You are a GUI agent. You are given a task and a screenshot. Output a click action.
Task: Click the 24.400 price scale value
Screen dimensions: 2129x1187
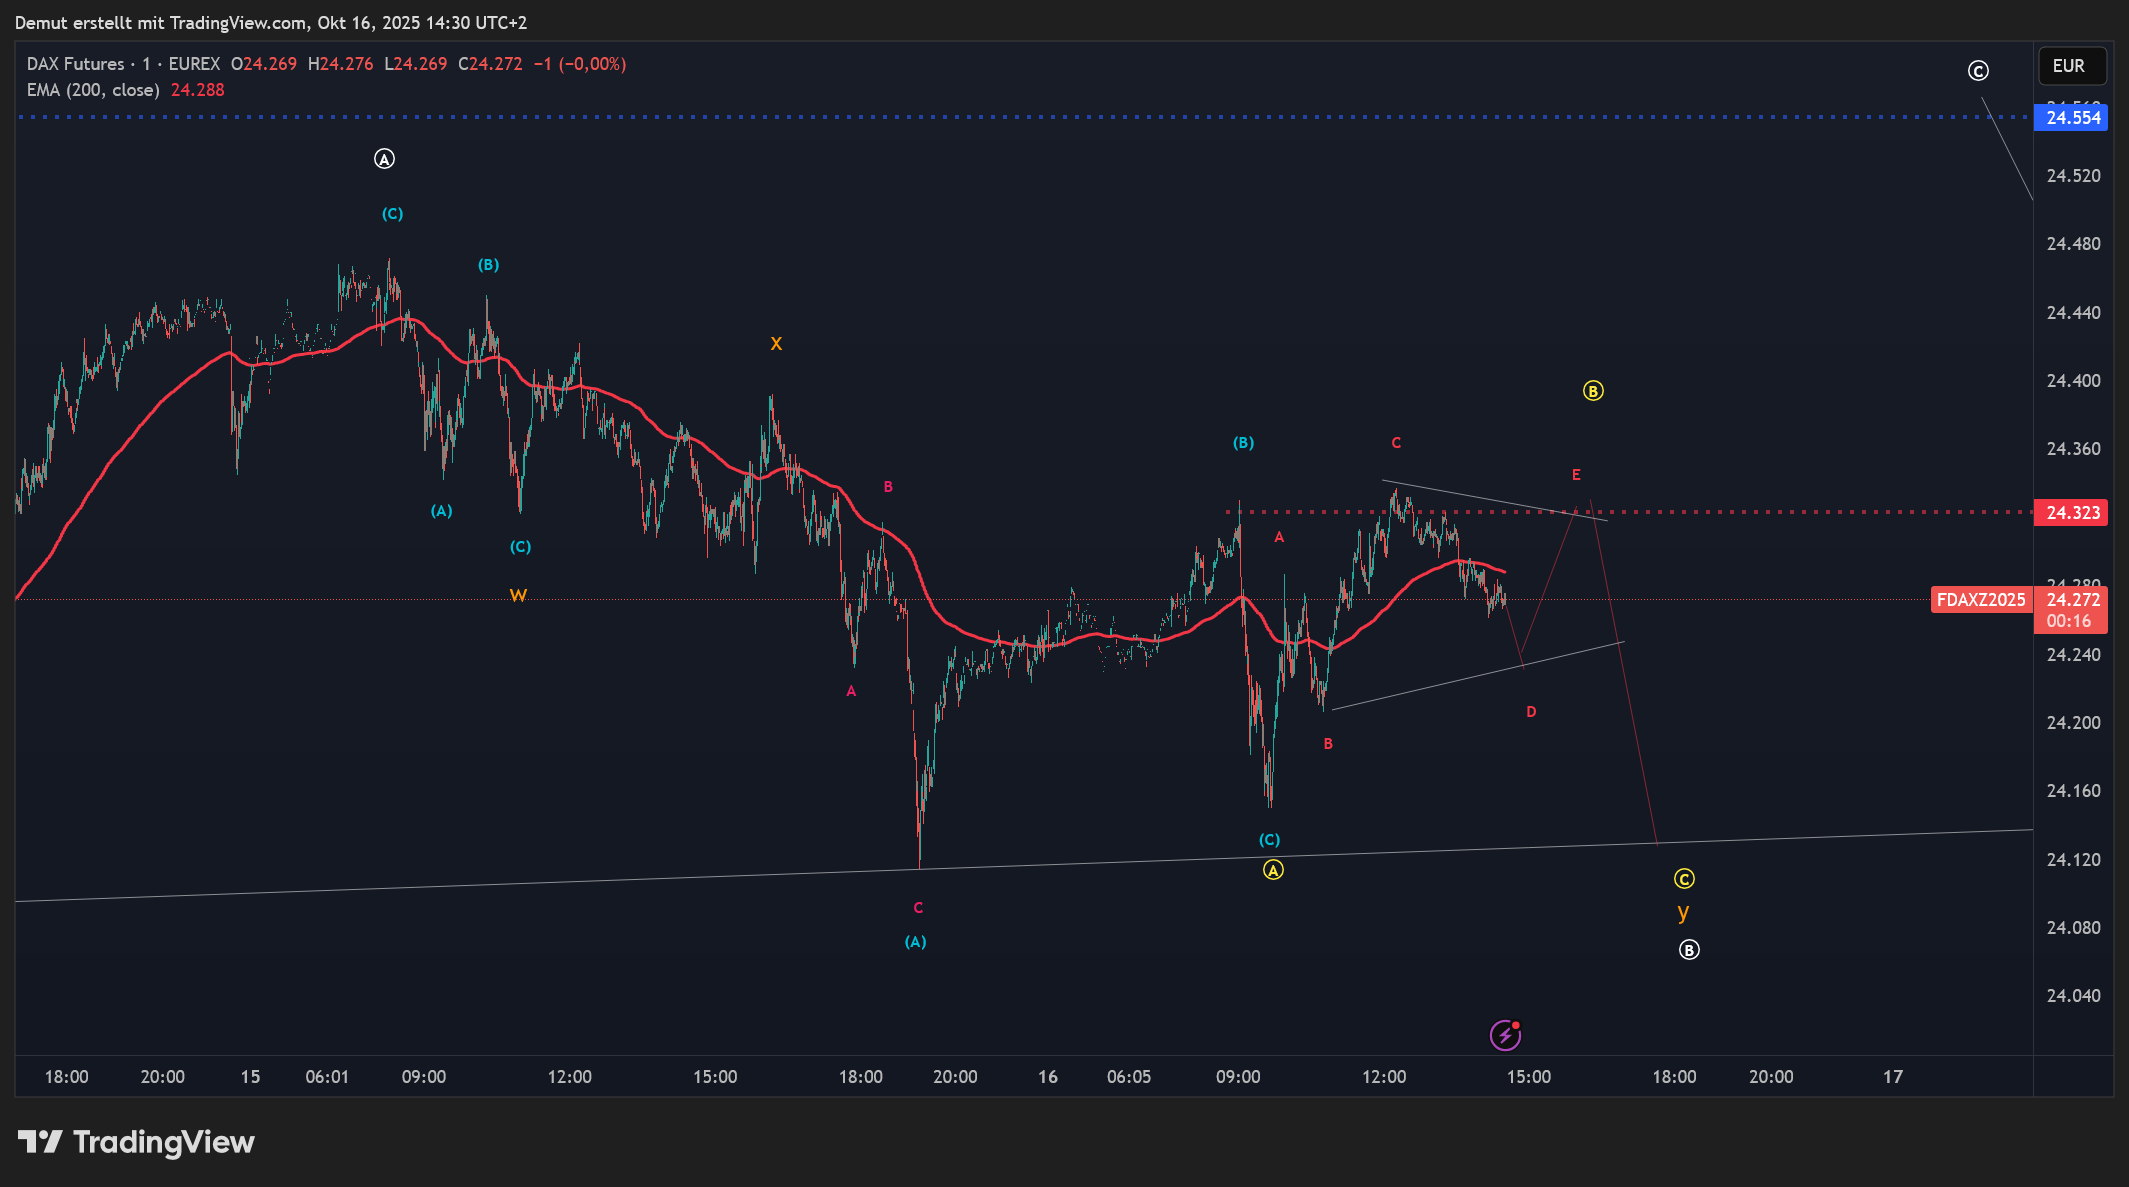click(x=2073, y=381)
